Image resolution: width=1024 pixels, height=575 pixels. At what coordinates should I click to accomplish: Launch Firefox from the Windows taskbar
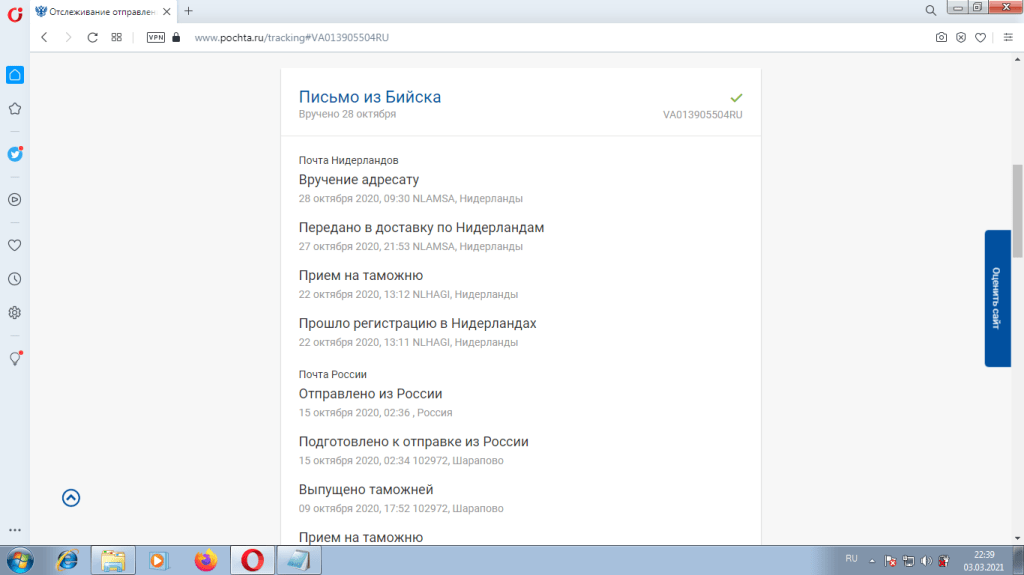pyautogui.click(x=206, y=560)
